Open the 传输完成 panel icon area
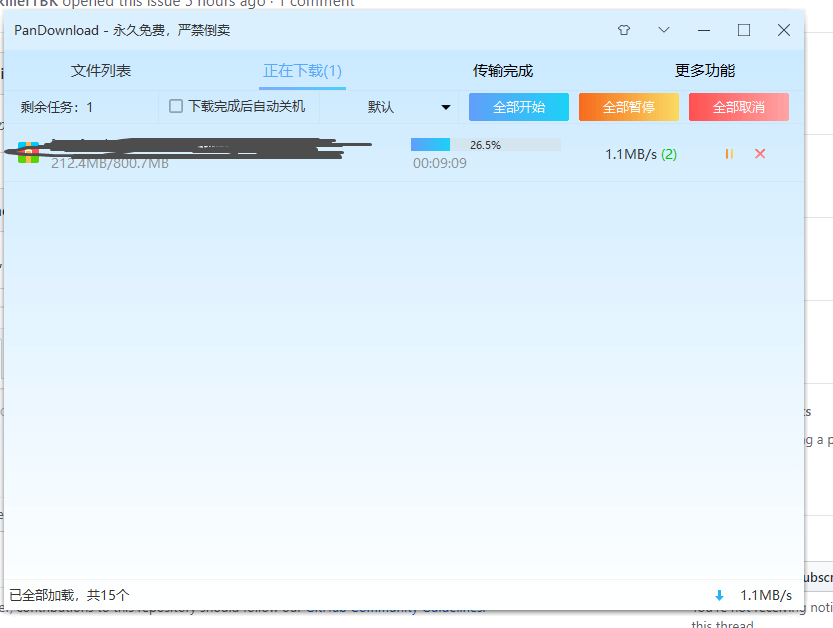Image resolution: width=833 pixels, height=628 pixels. (x=503, y=70)
